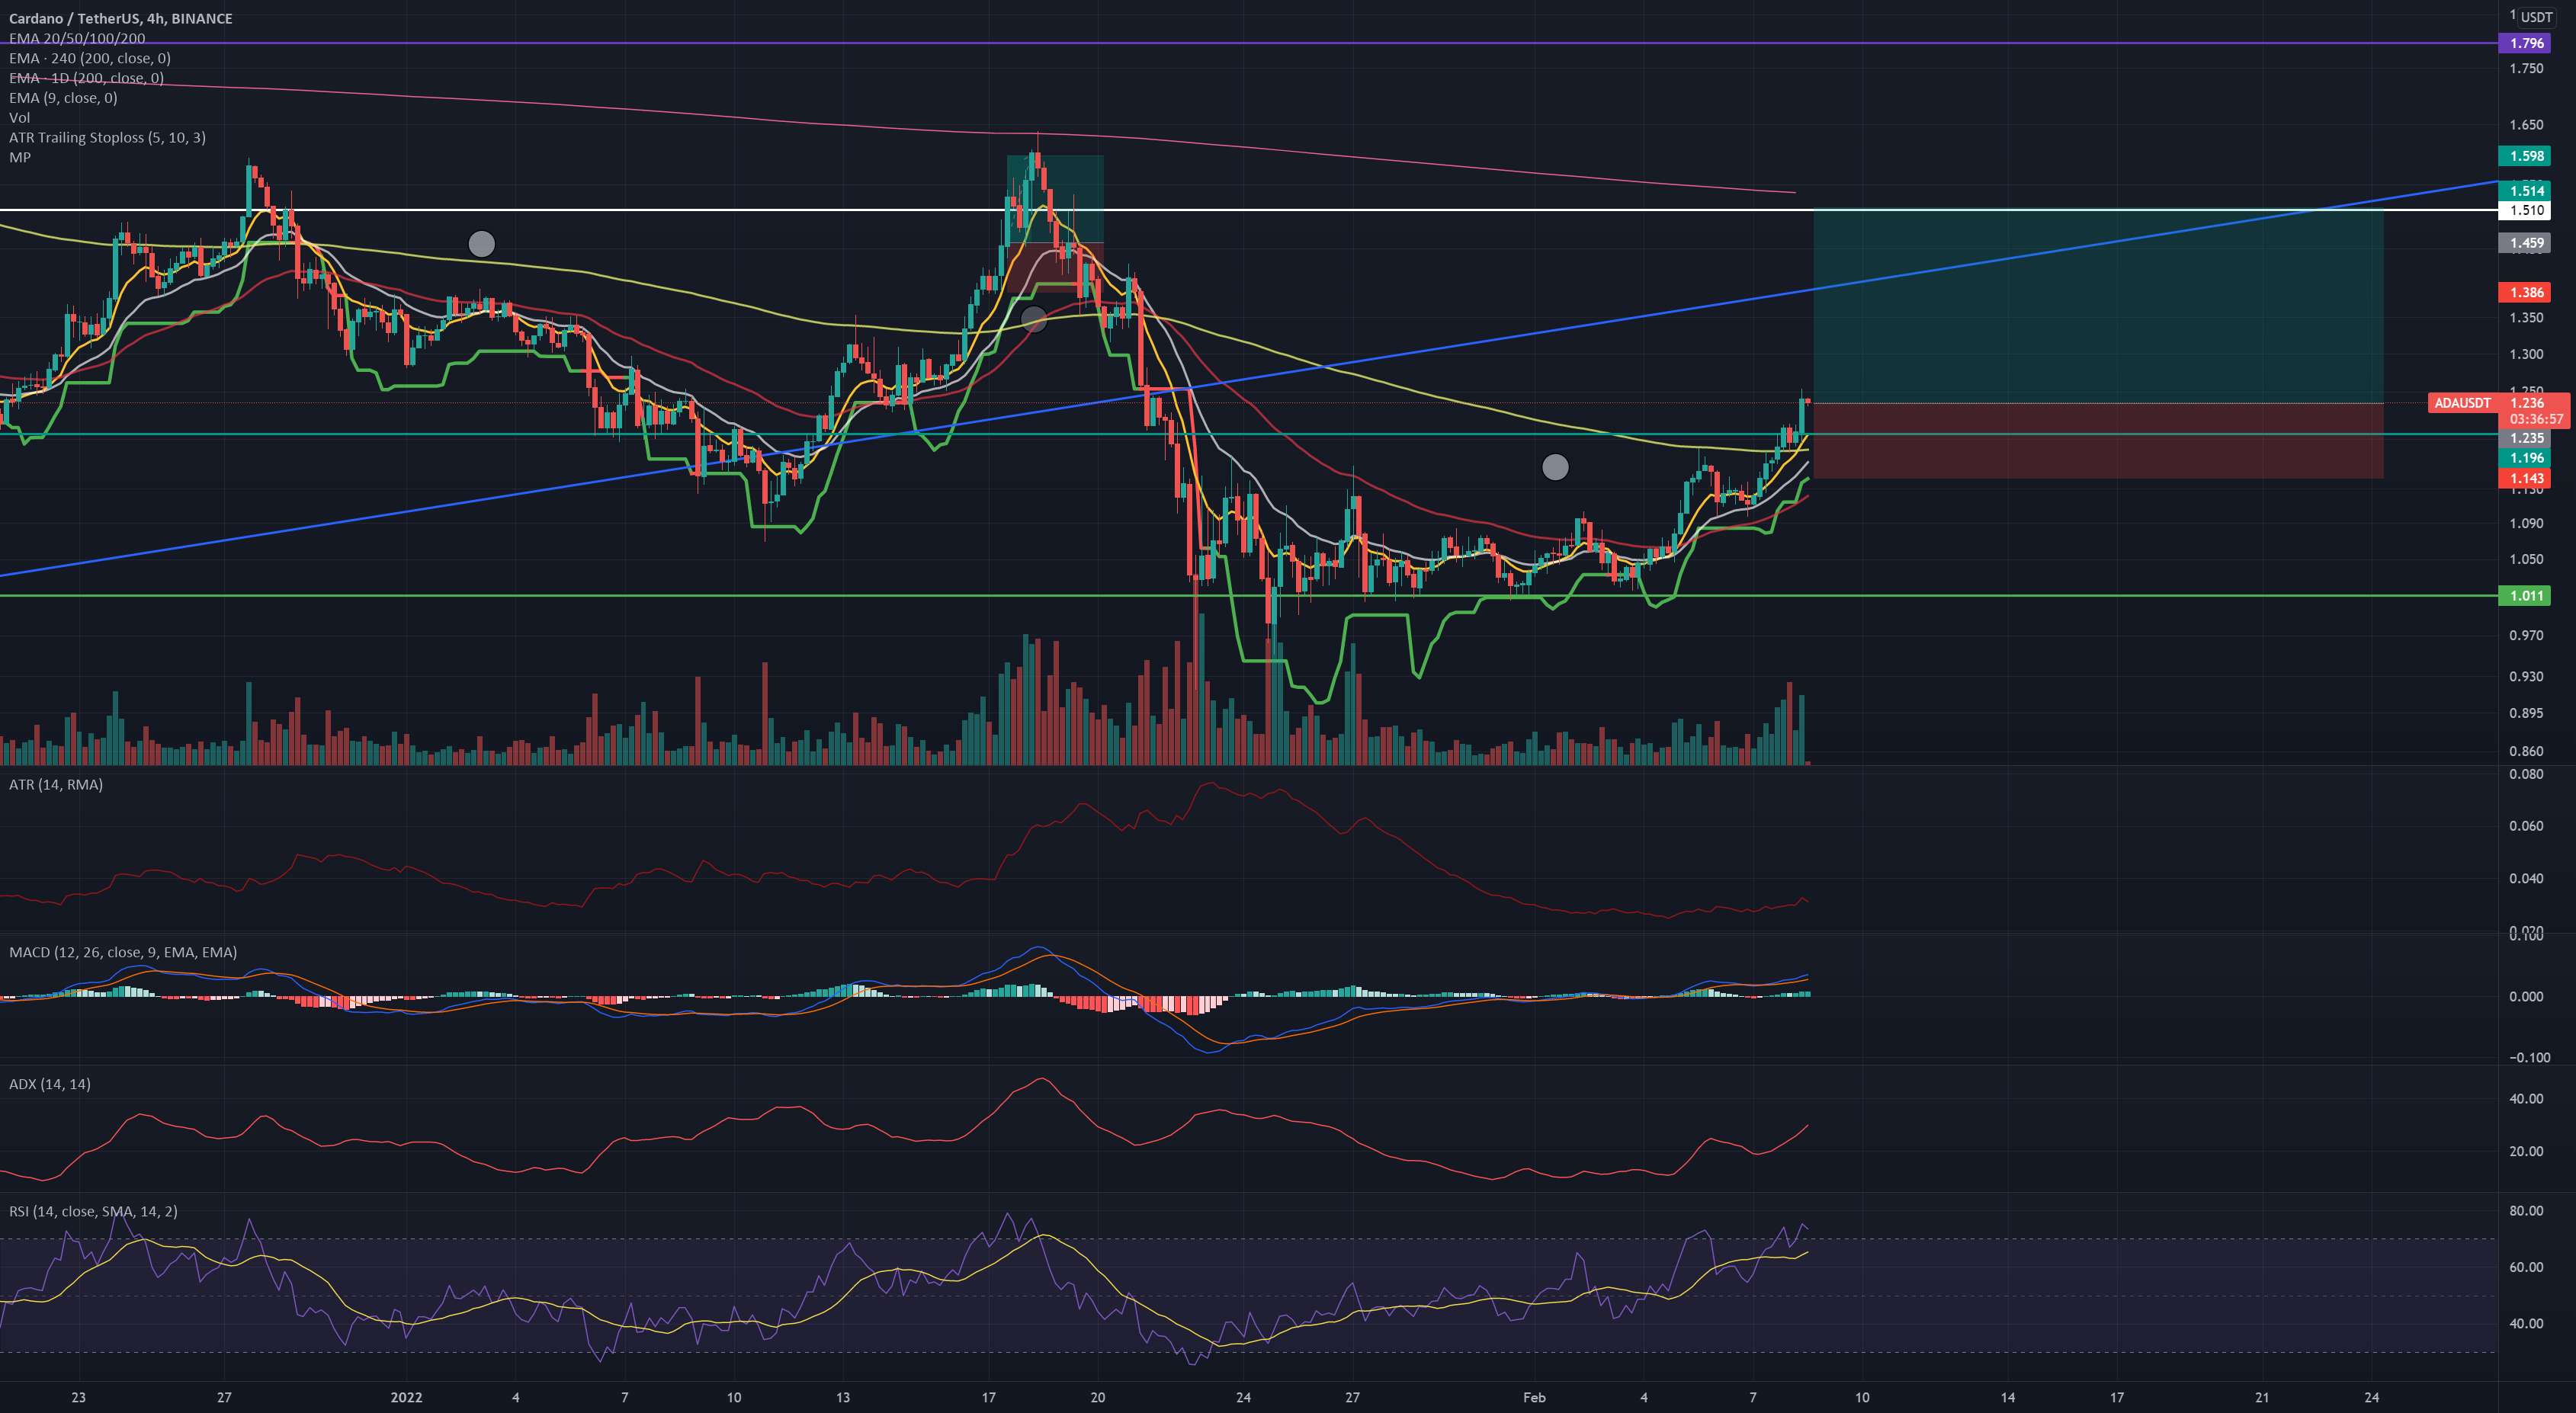Viewport: 2576px width, 1413px height.
Task: Select the small position box near January 18
Action: pyautogui.click(x=1055, y=223)
